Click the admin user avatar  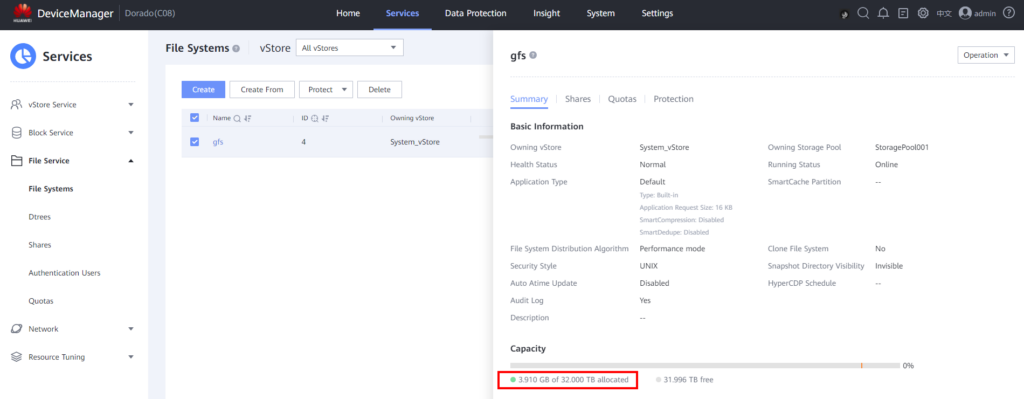(x=965, y=13)
